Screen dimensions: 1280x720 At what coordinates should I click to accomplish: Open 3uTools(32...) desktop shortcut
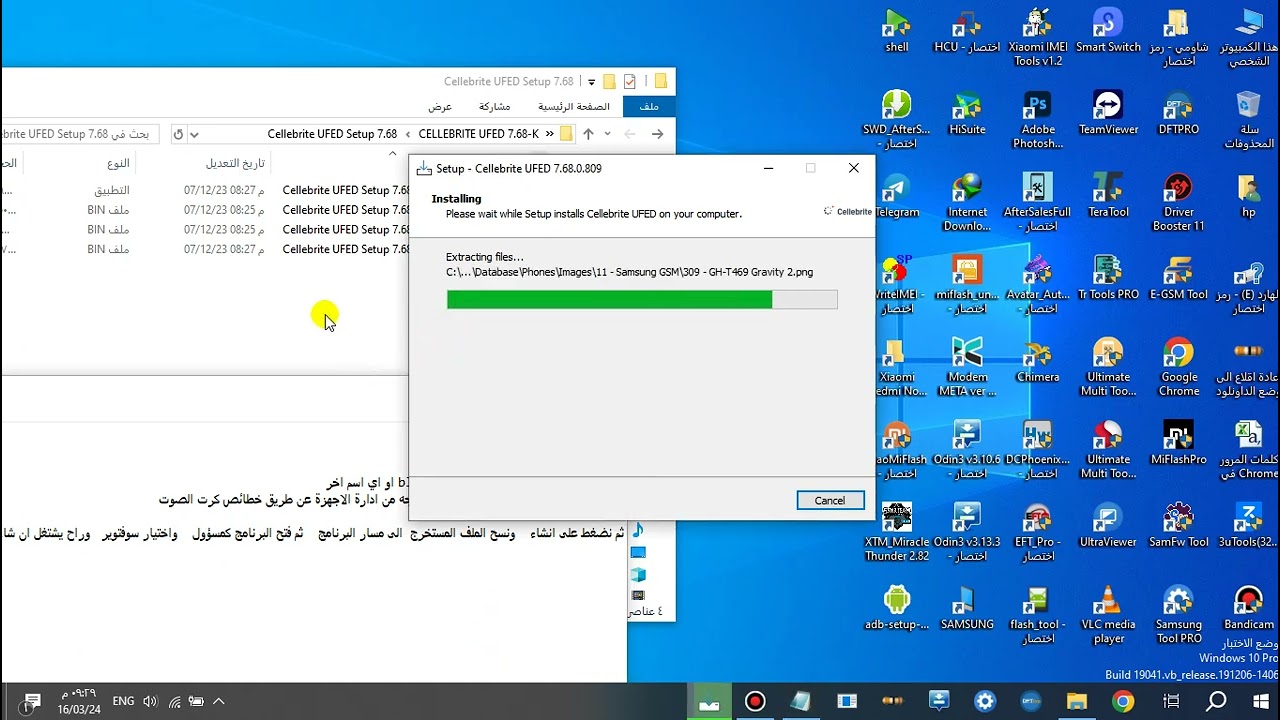[1249, 527]
